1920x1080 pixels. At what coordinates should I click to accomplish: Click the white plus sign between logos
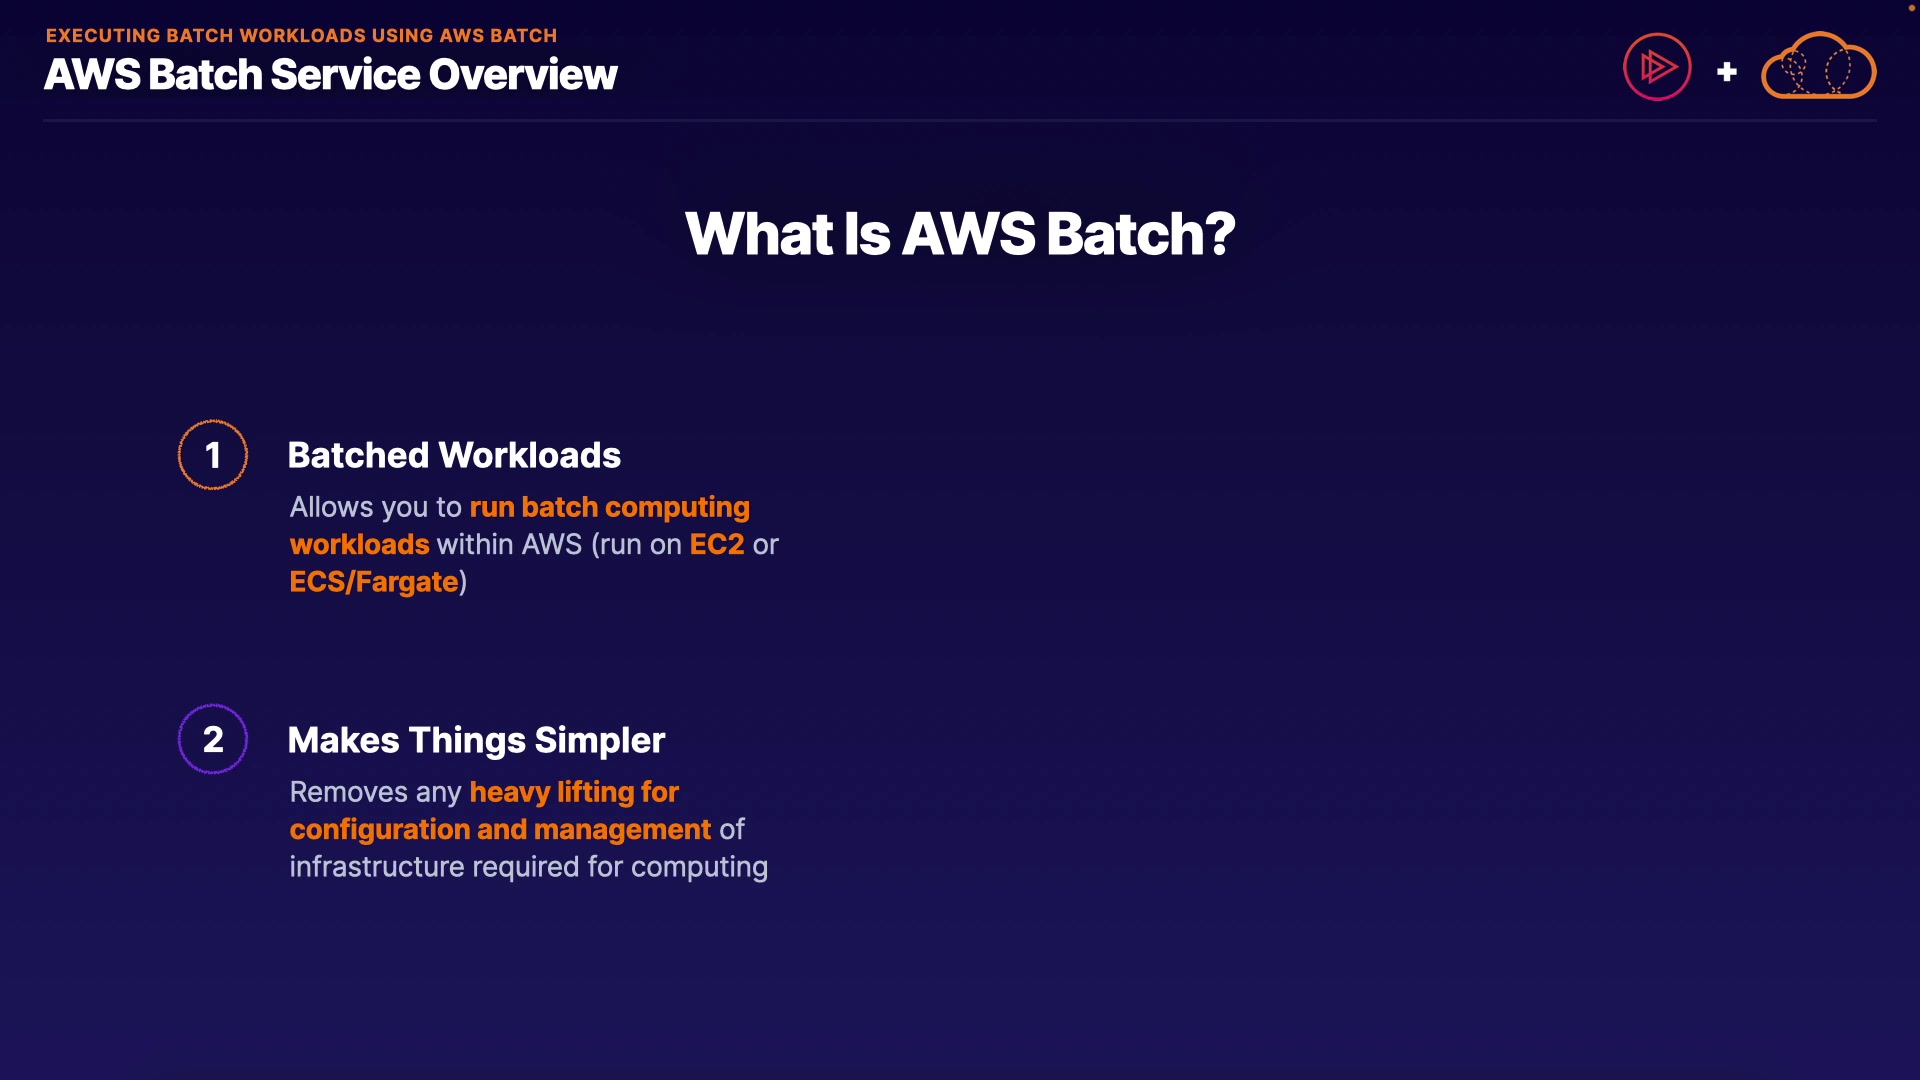1726,72
